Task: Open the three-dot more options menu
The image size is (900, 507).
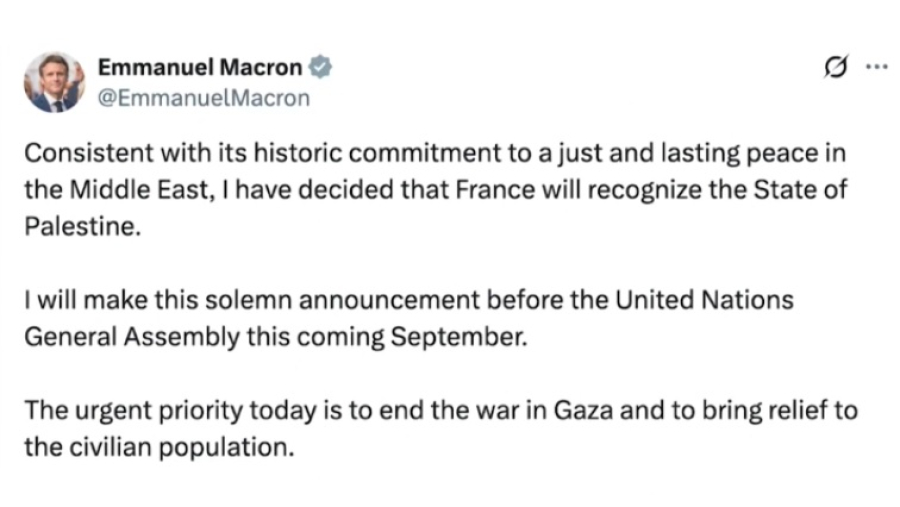Action: pos(876,68)
